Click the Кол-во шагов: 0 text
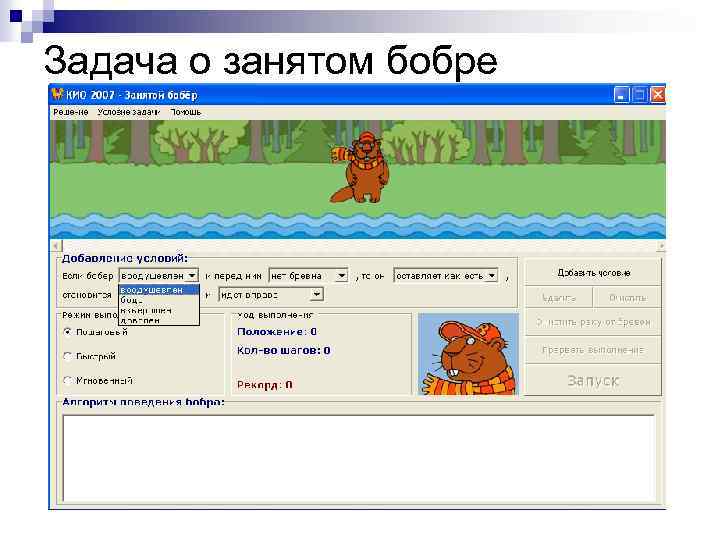 pos(283,350)
